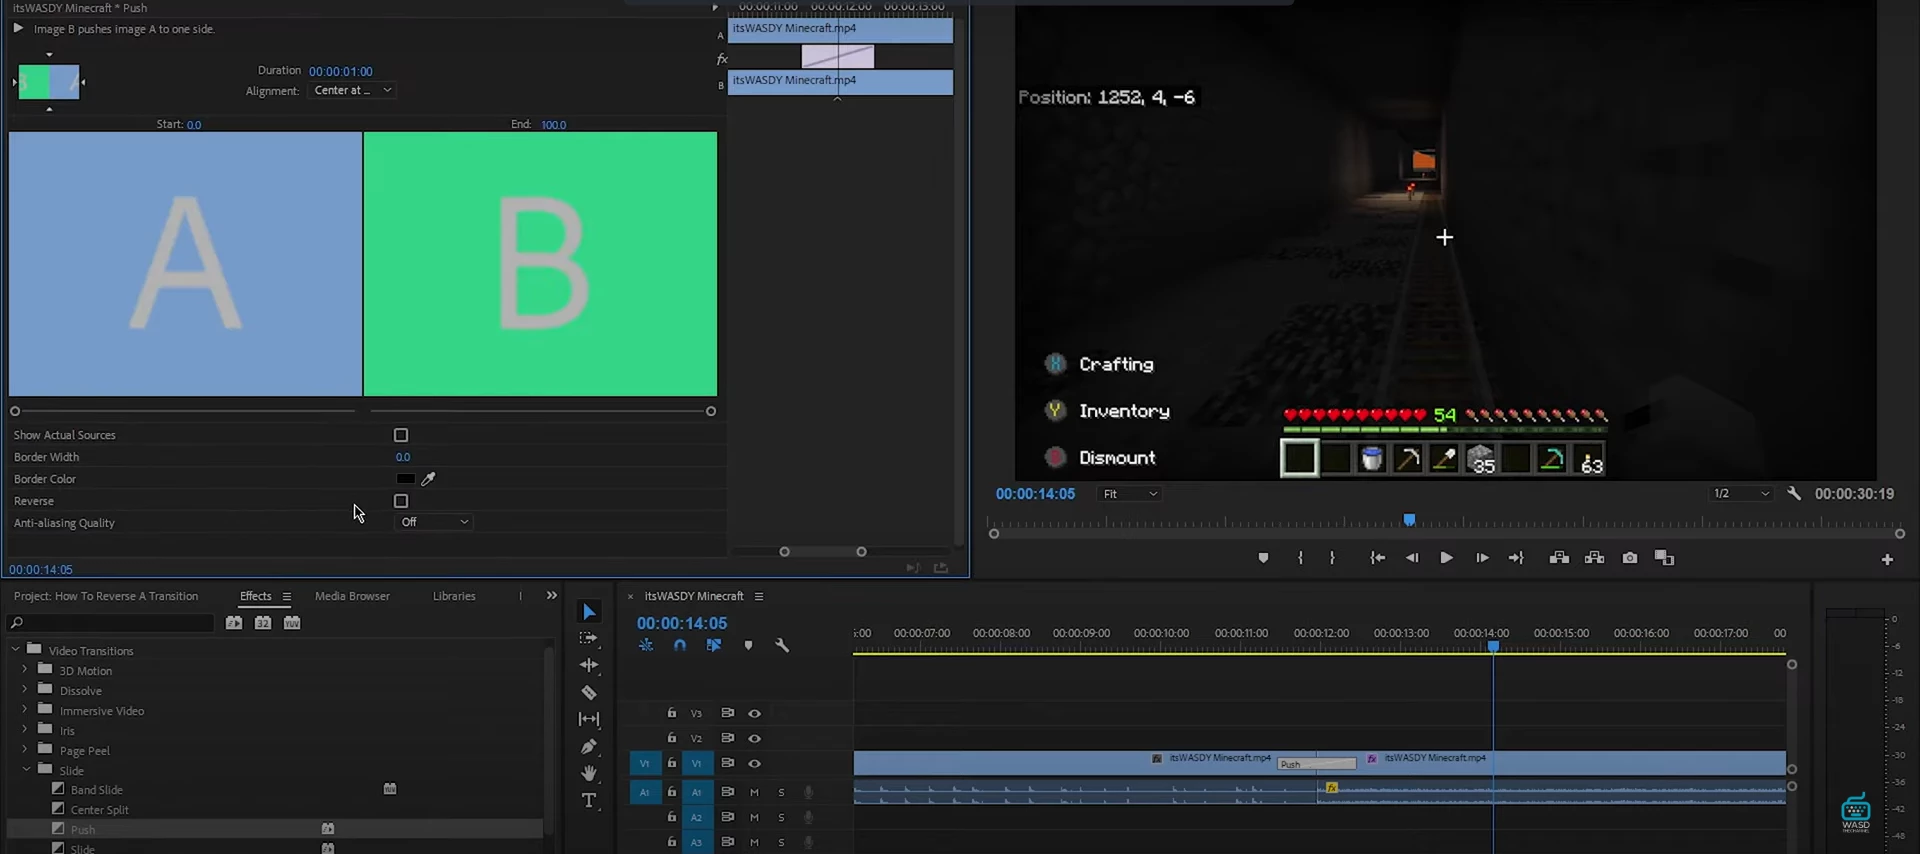The height and width of the screenshot is (854, 1920).
Task: Switch to Media Browser tab
Action: click(352, 596)
